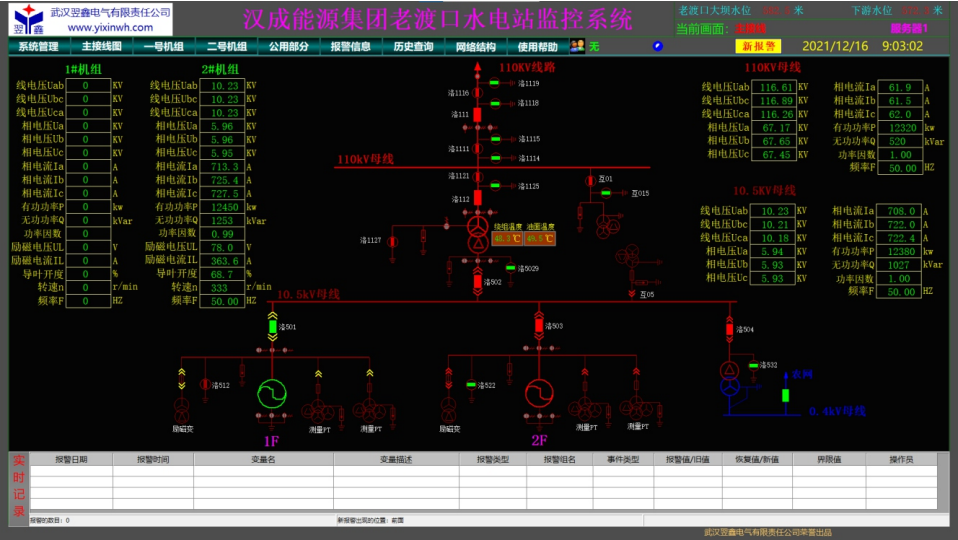Image resolution: width=958 pixels, height=540 pixels.
Task: Click the 洛522 grounding switch symbol
Action: [x=471, y=385]
